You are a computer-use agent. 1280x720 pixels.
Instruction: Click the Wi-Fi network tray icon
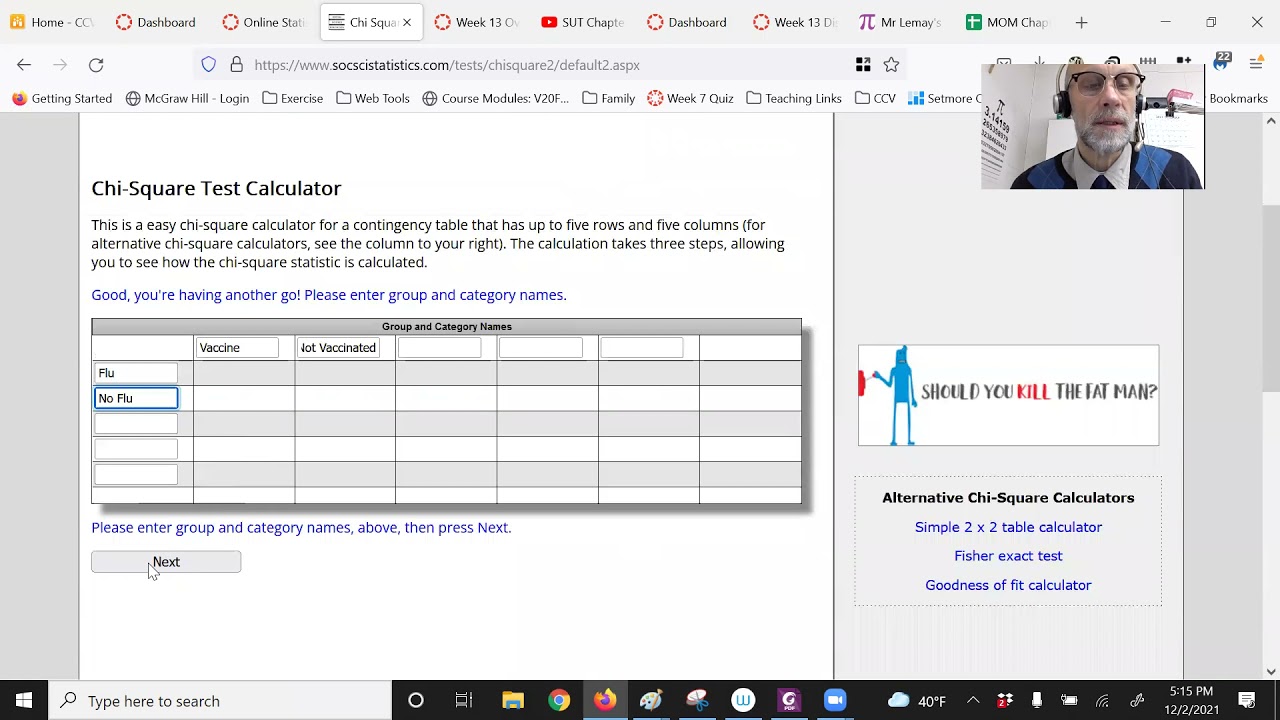pos(1102,701)
